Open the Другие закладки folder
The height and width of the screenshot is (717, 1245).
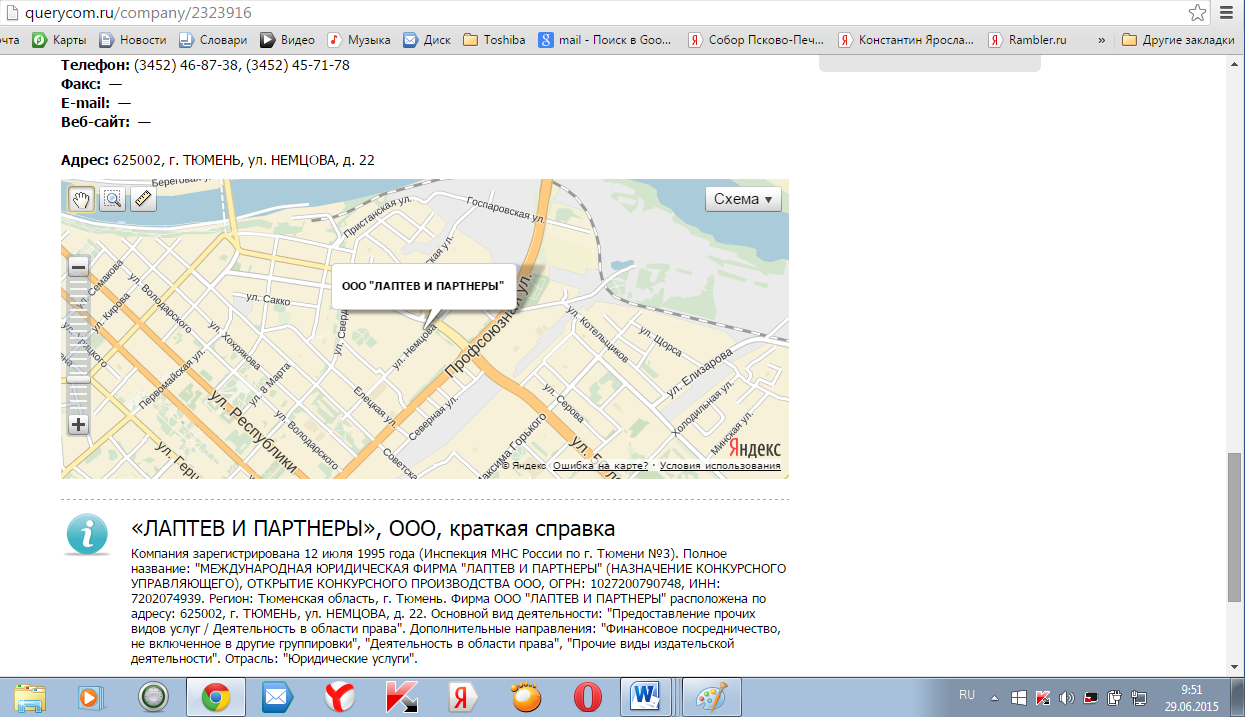[x=1178, y=41]
